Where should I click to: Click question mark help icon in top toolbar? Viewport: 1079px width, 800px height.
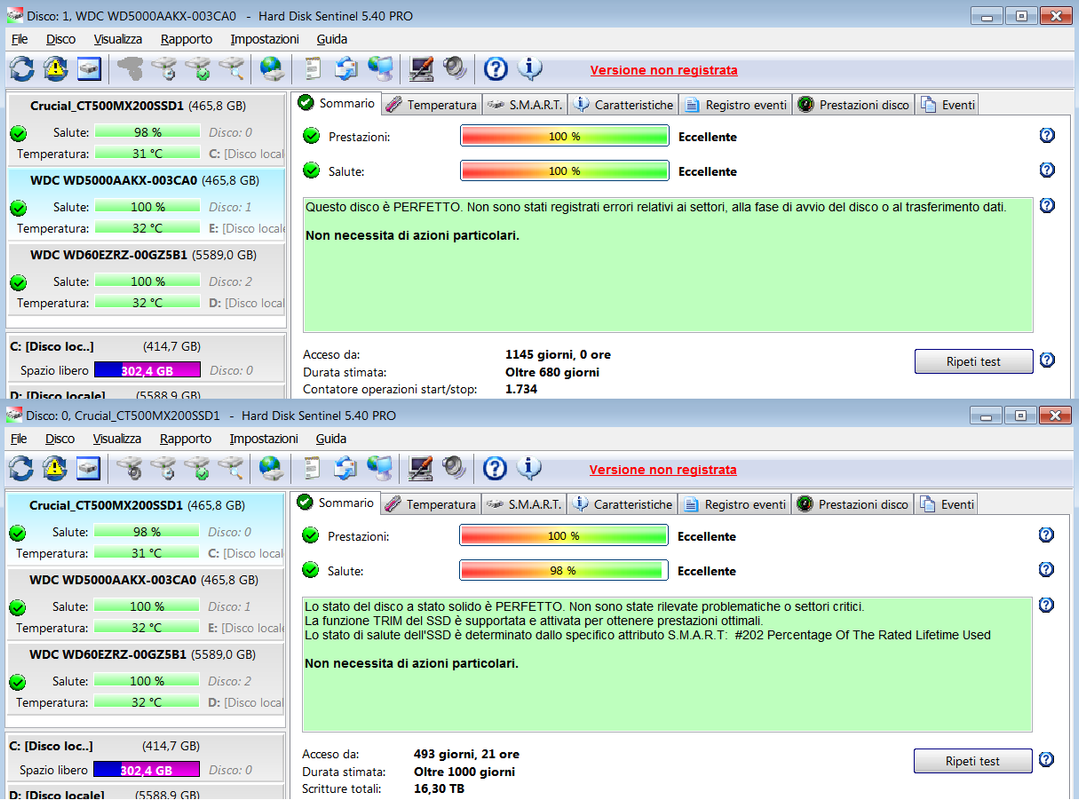pyautogui.click(x=495, y=69)
